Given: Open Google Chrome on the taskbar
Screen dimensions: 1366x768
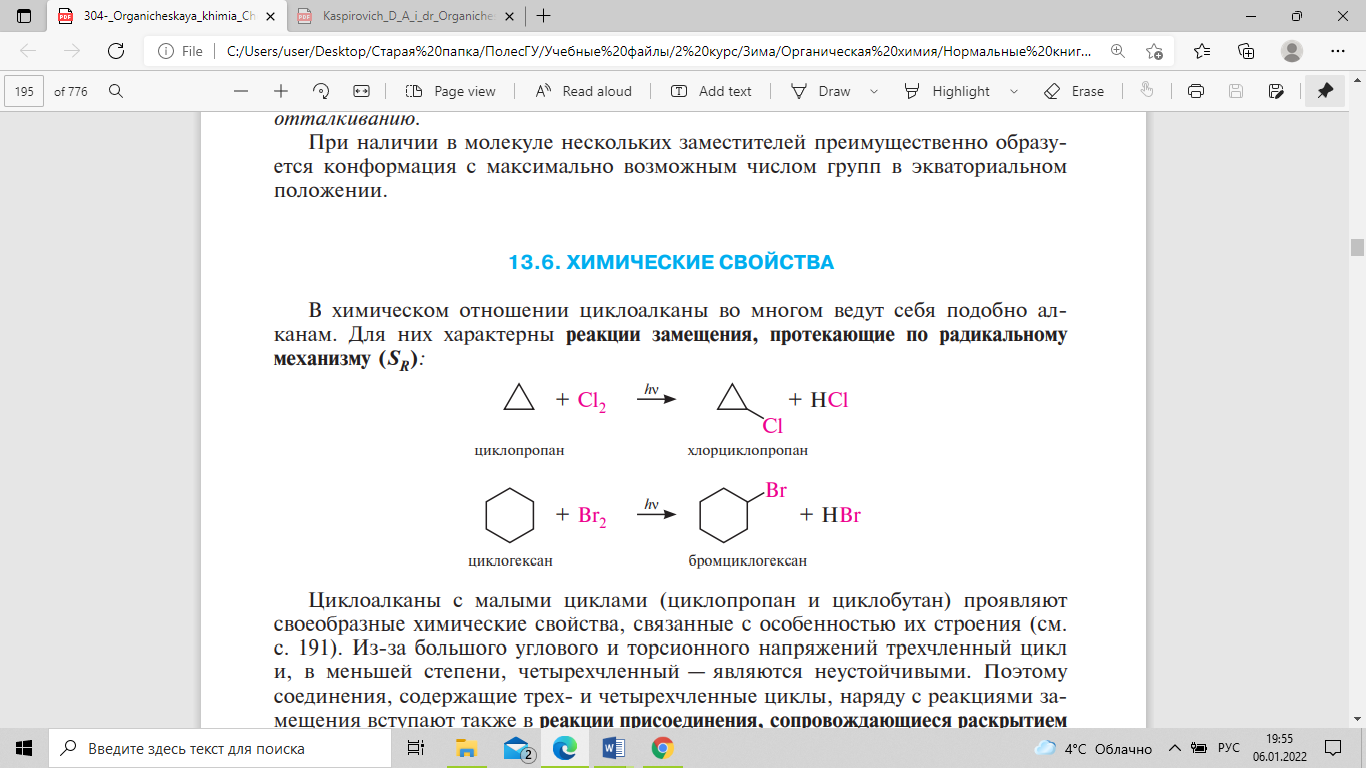Looking at the screenshot, I should click(662, 748).
